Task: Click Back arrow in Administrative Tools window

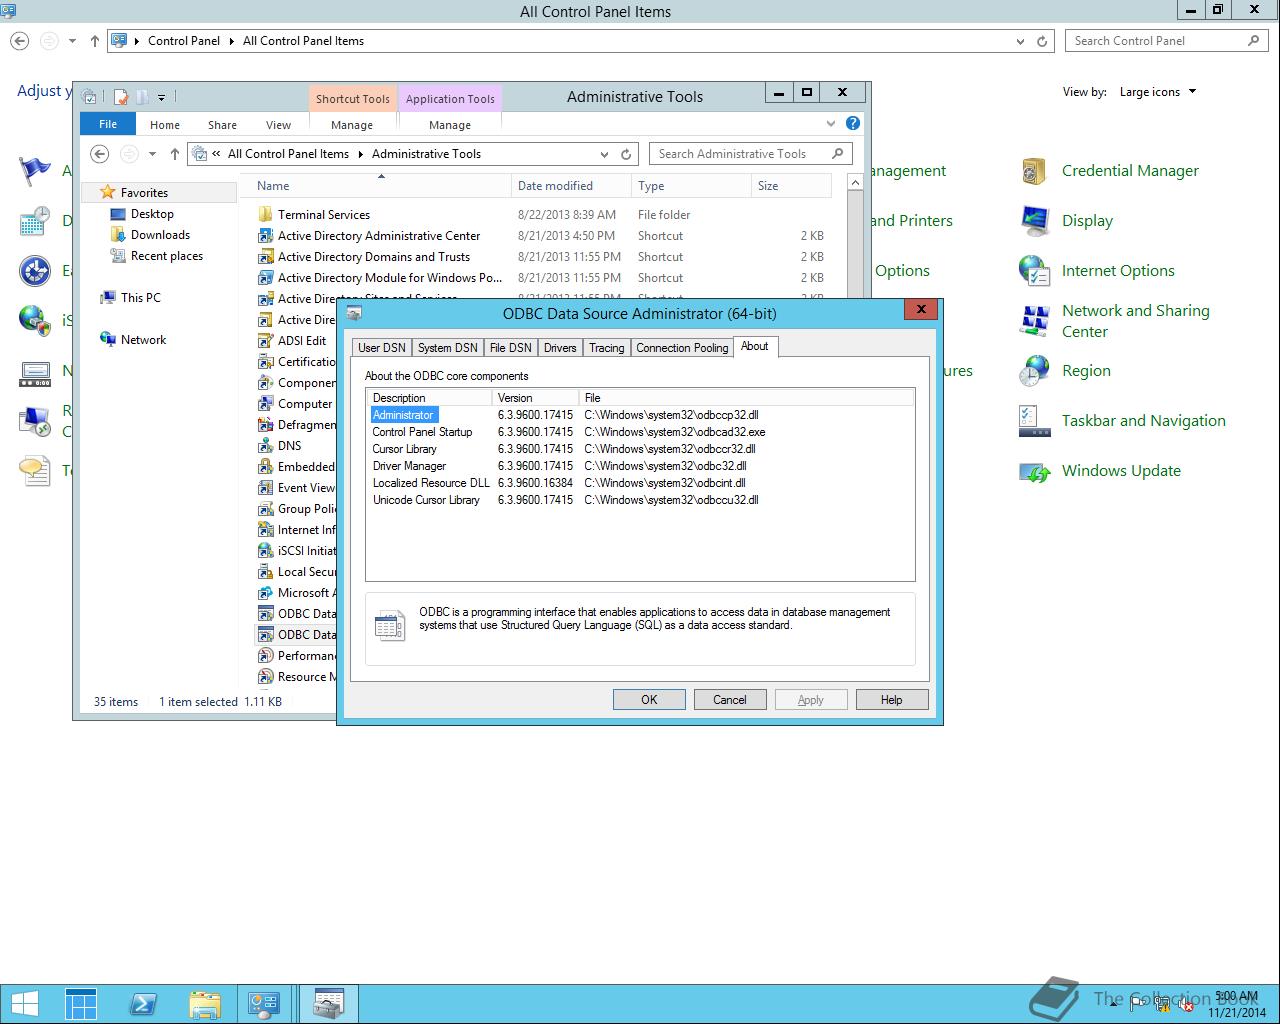Action: coord(99,154)
